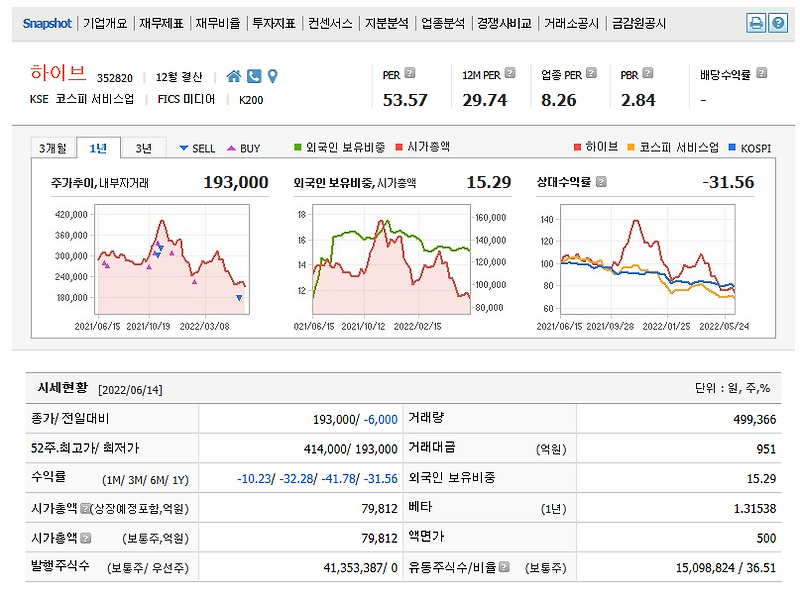This screenshot has height=595, width=800.
Task: Click the PER value 53.57
Action: click(x=405, y=100)
